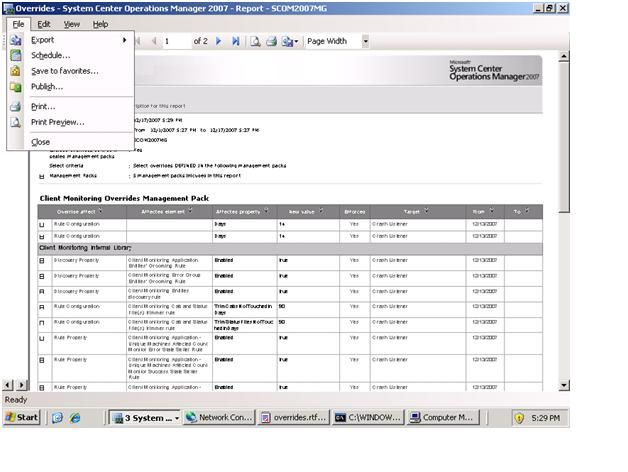The height and width of the screenshot is (472, 628).
Task: Sort by To column arrows
Action: coord(527,211)
